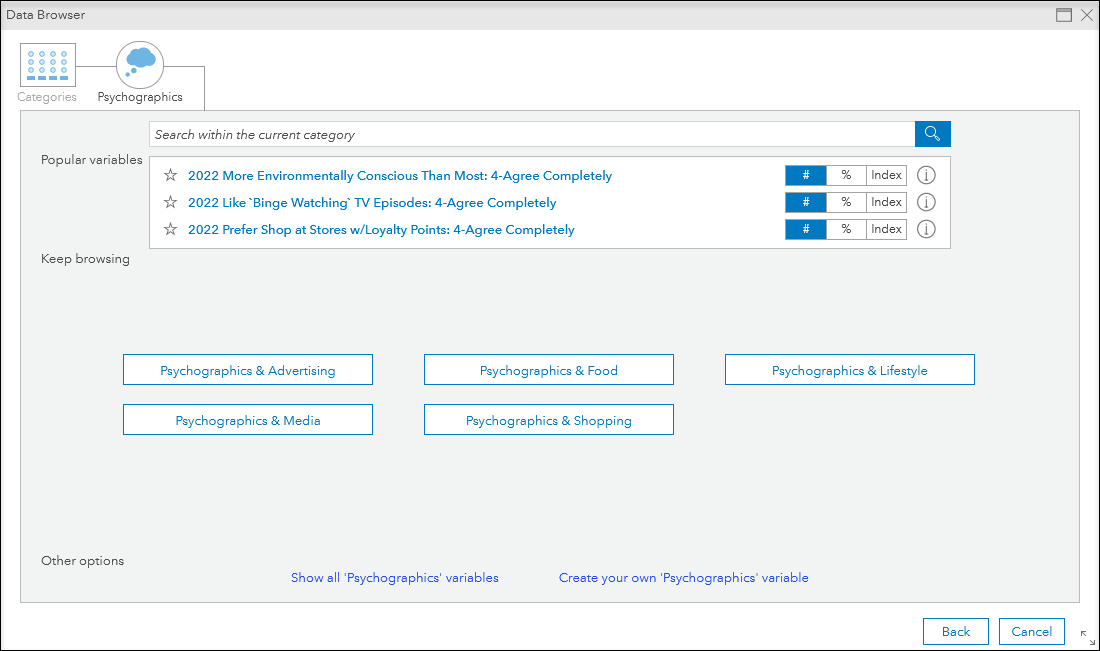Star the Environmentally Conscious variable
This screenshot has height=651, width=1100.
point(170,174)
